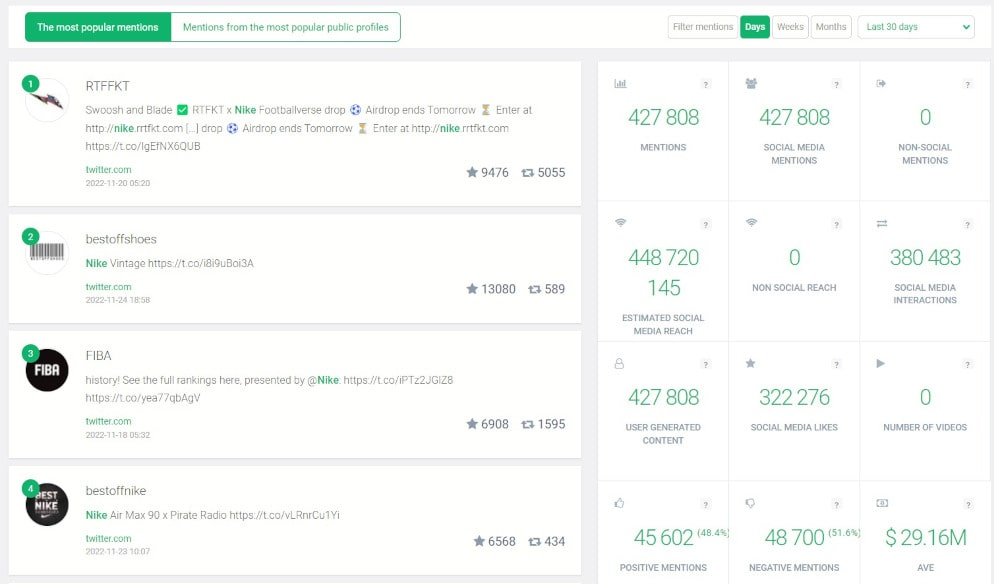Click the FIBA profile avatar
The height and width of the screenshot is (584, 994).
click(47, 370)
